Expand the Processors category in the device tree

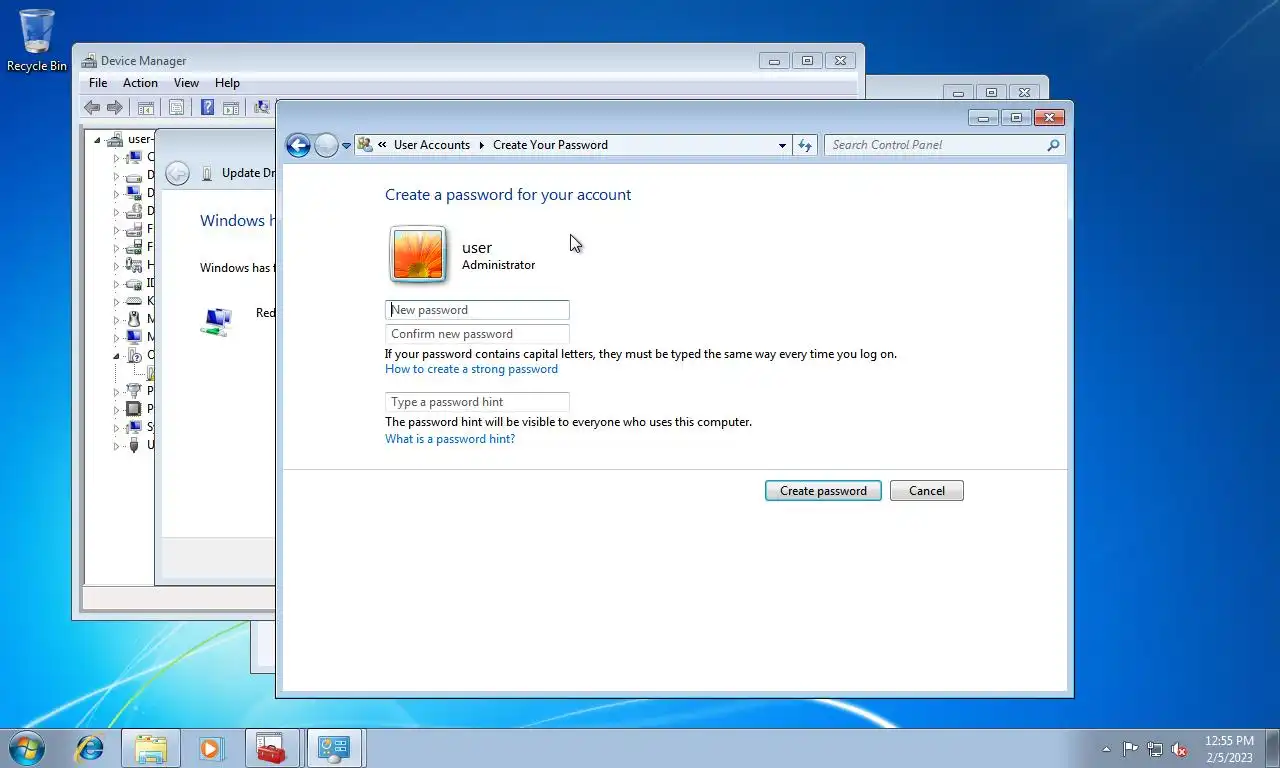[116, 409]
